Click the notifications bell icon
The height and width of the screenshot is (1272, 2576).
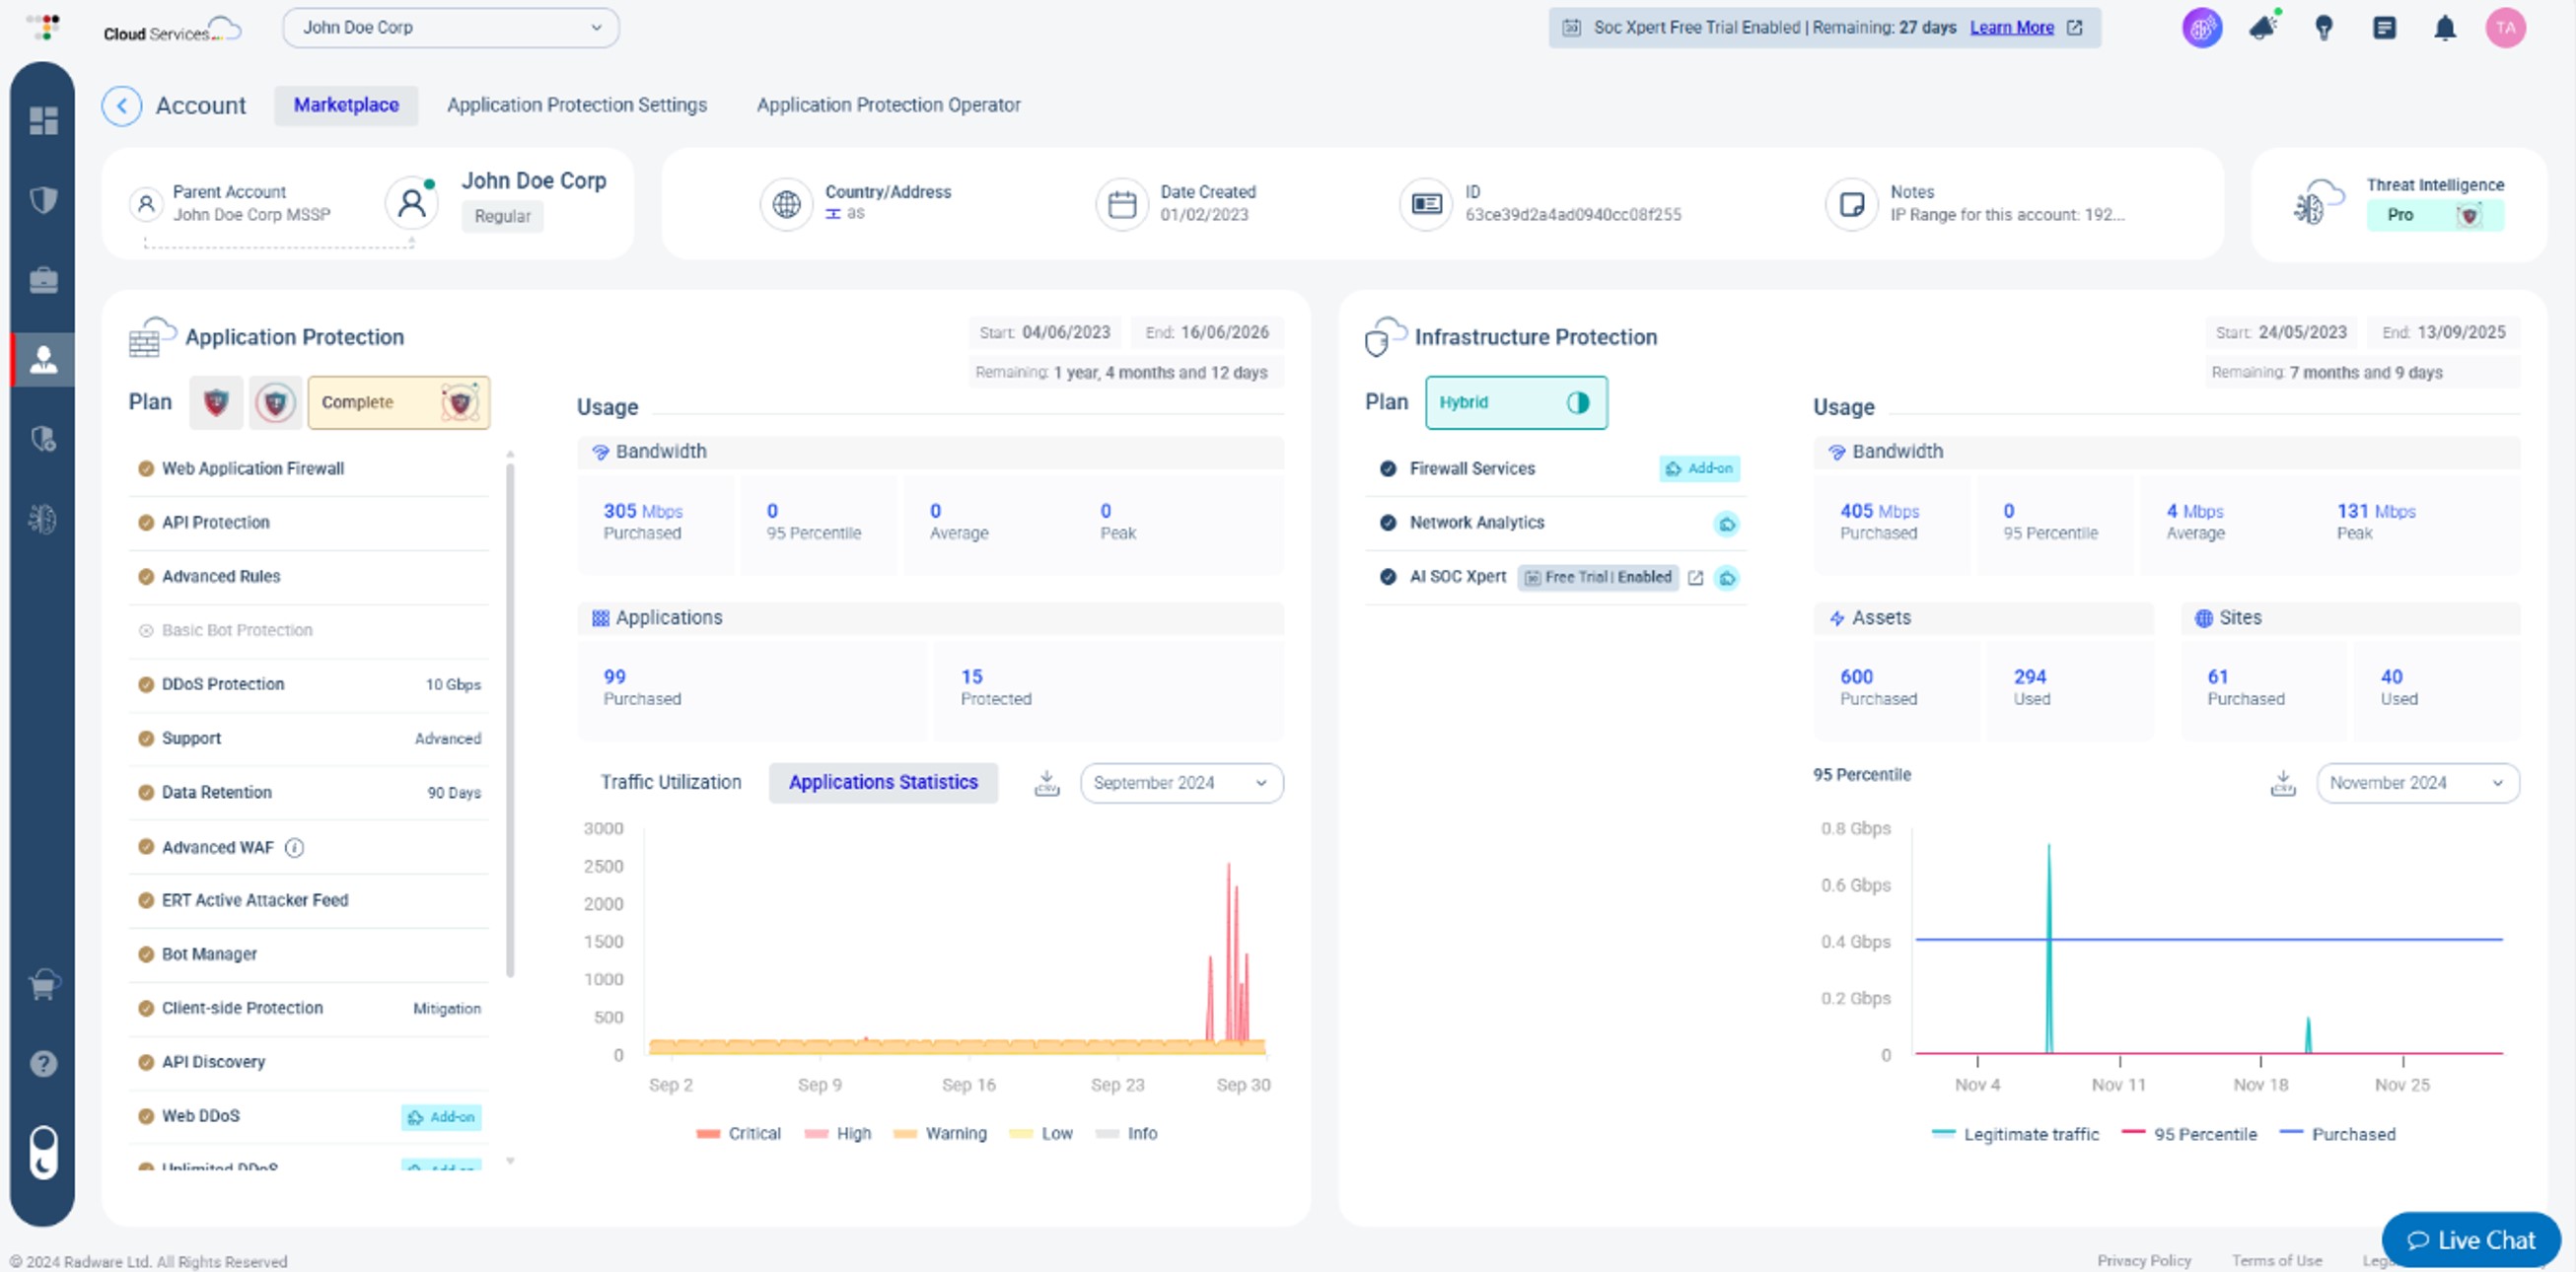tap(2446, 27)
